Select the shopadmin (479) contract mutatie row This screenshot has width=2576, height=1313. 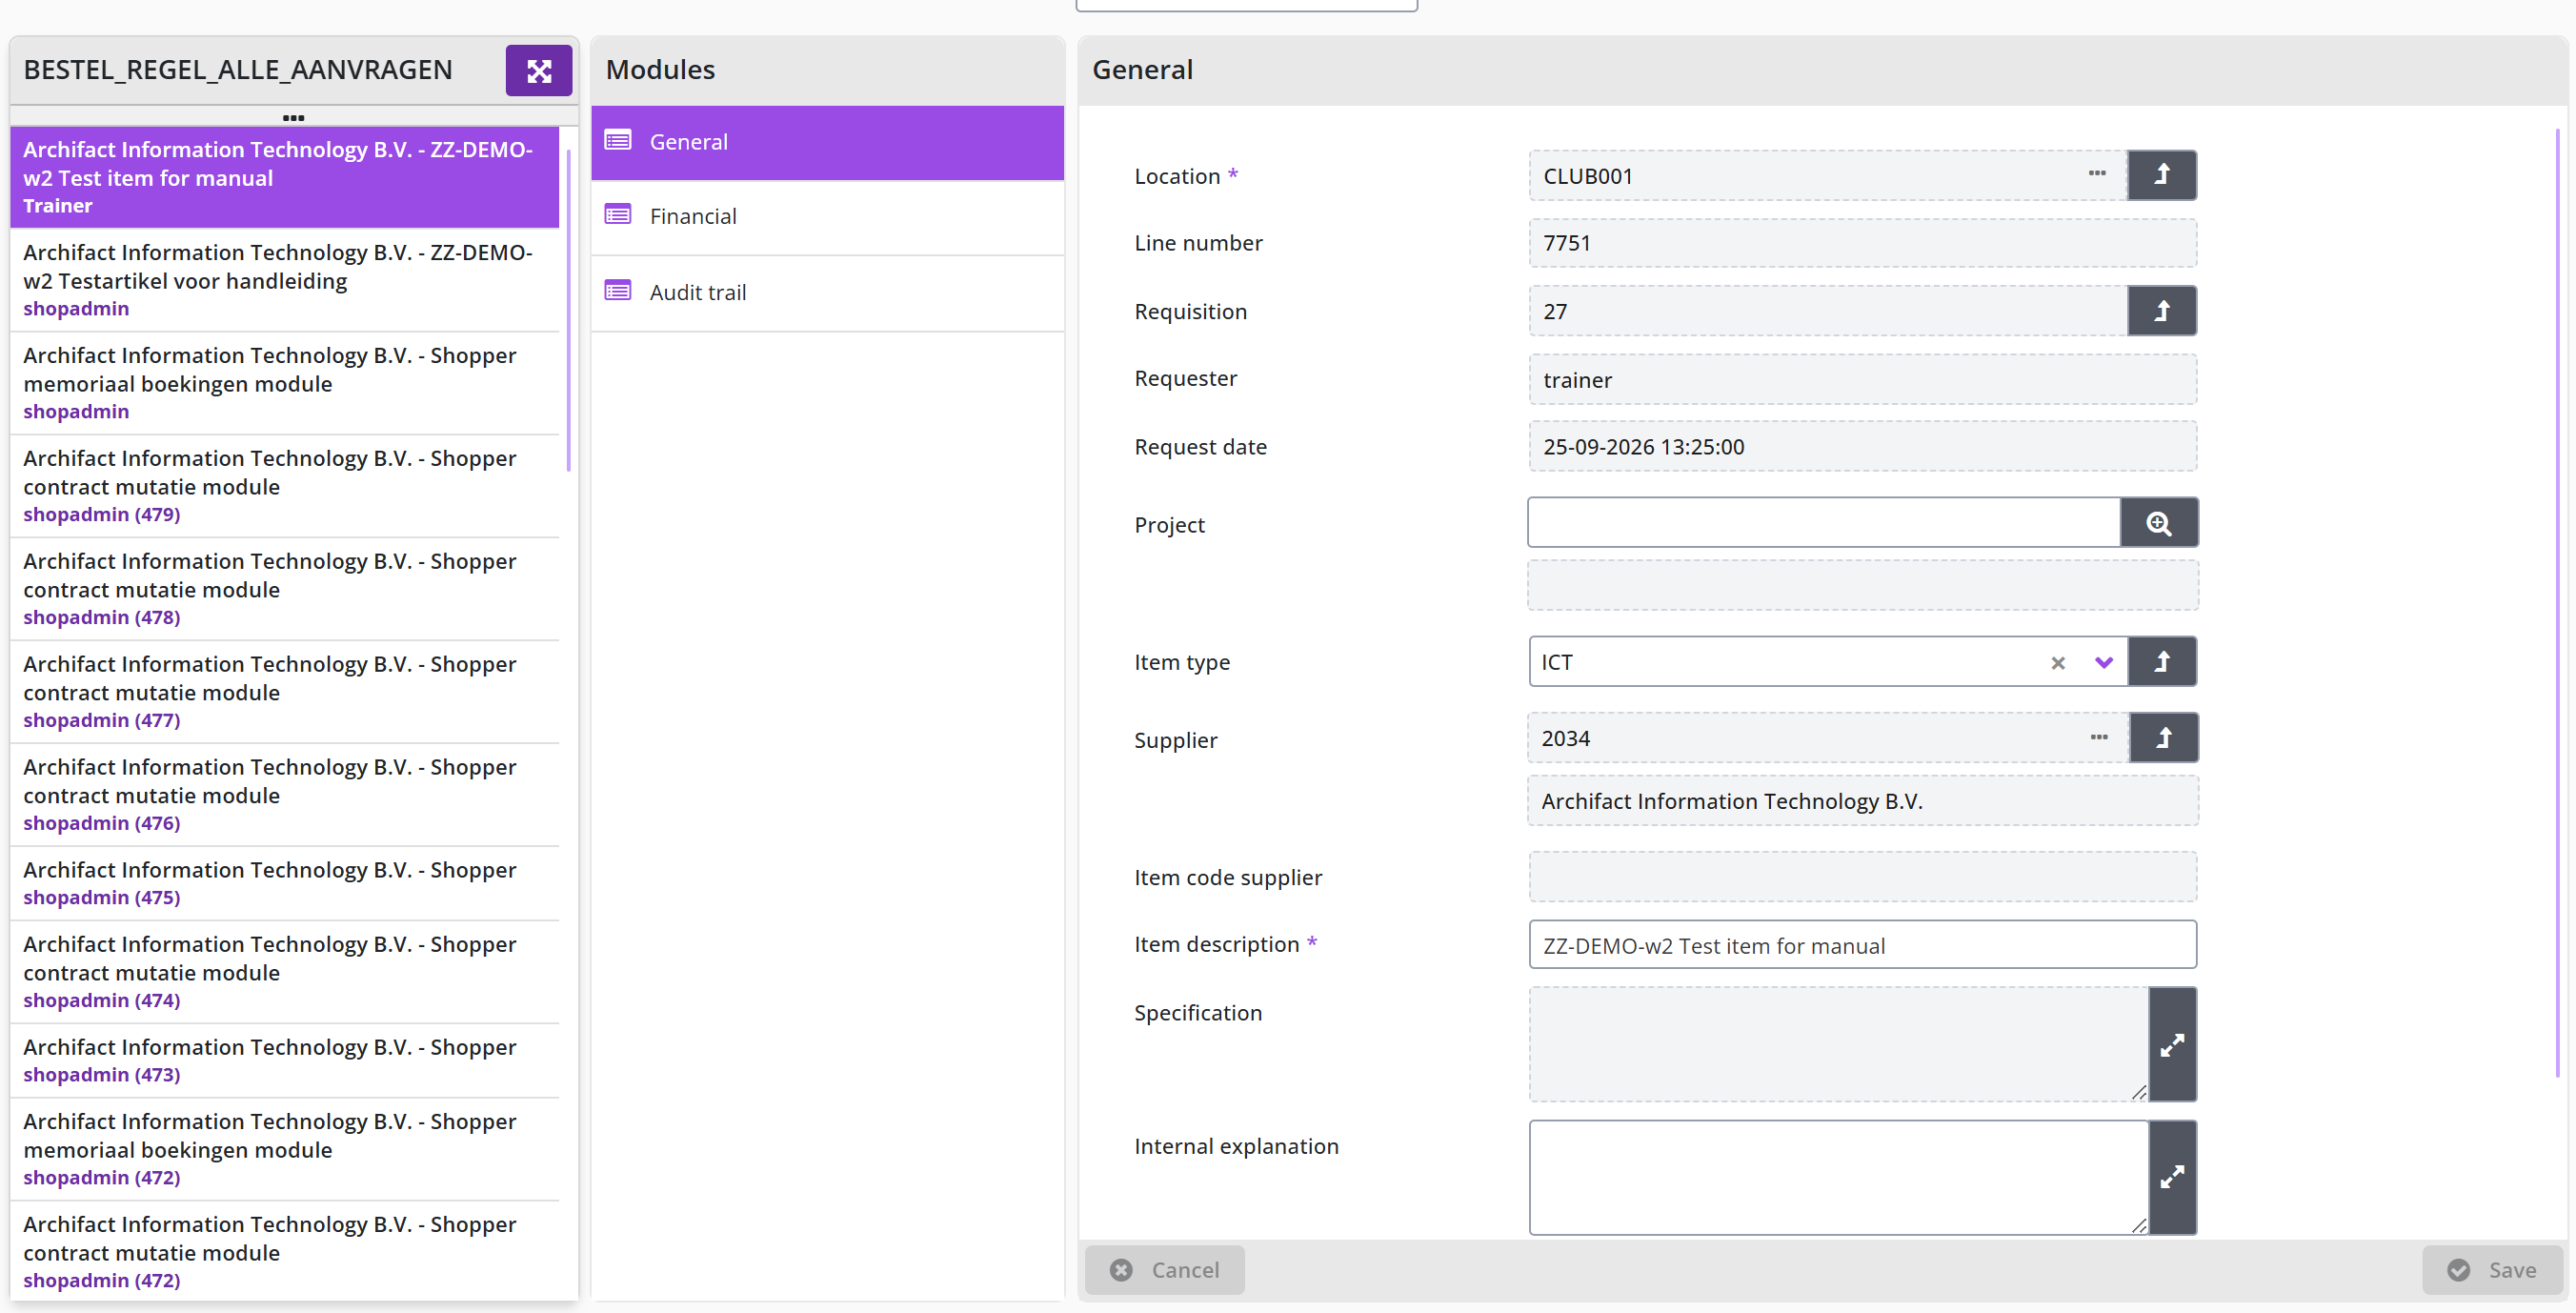point(284,486)
